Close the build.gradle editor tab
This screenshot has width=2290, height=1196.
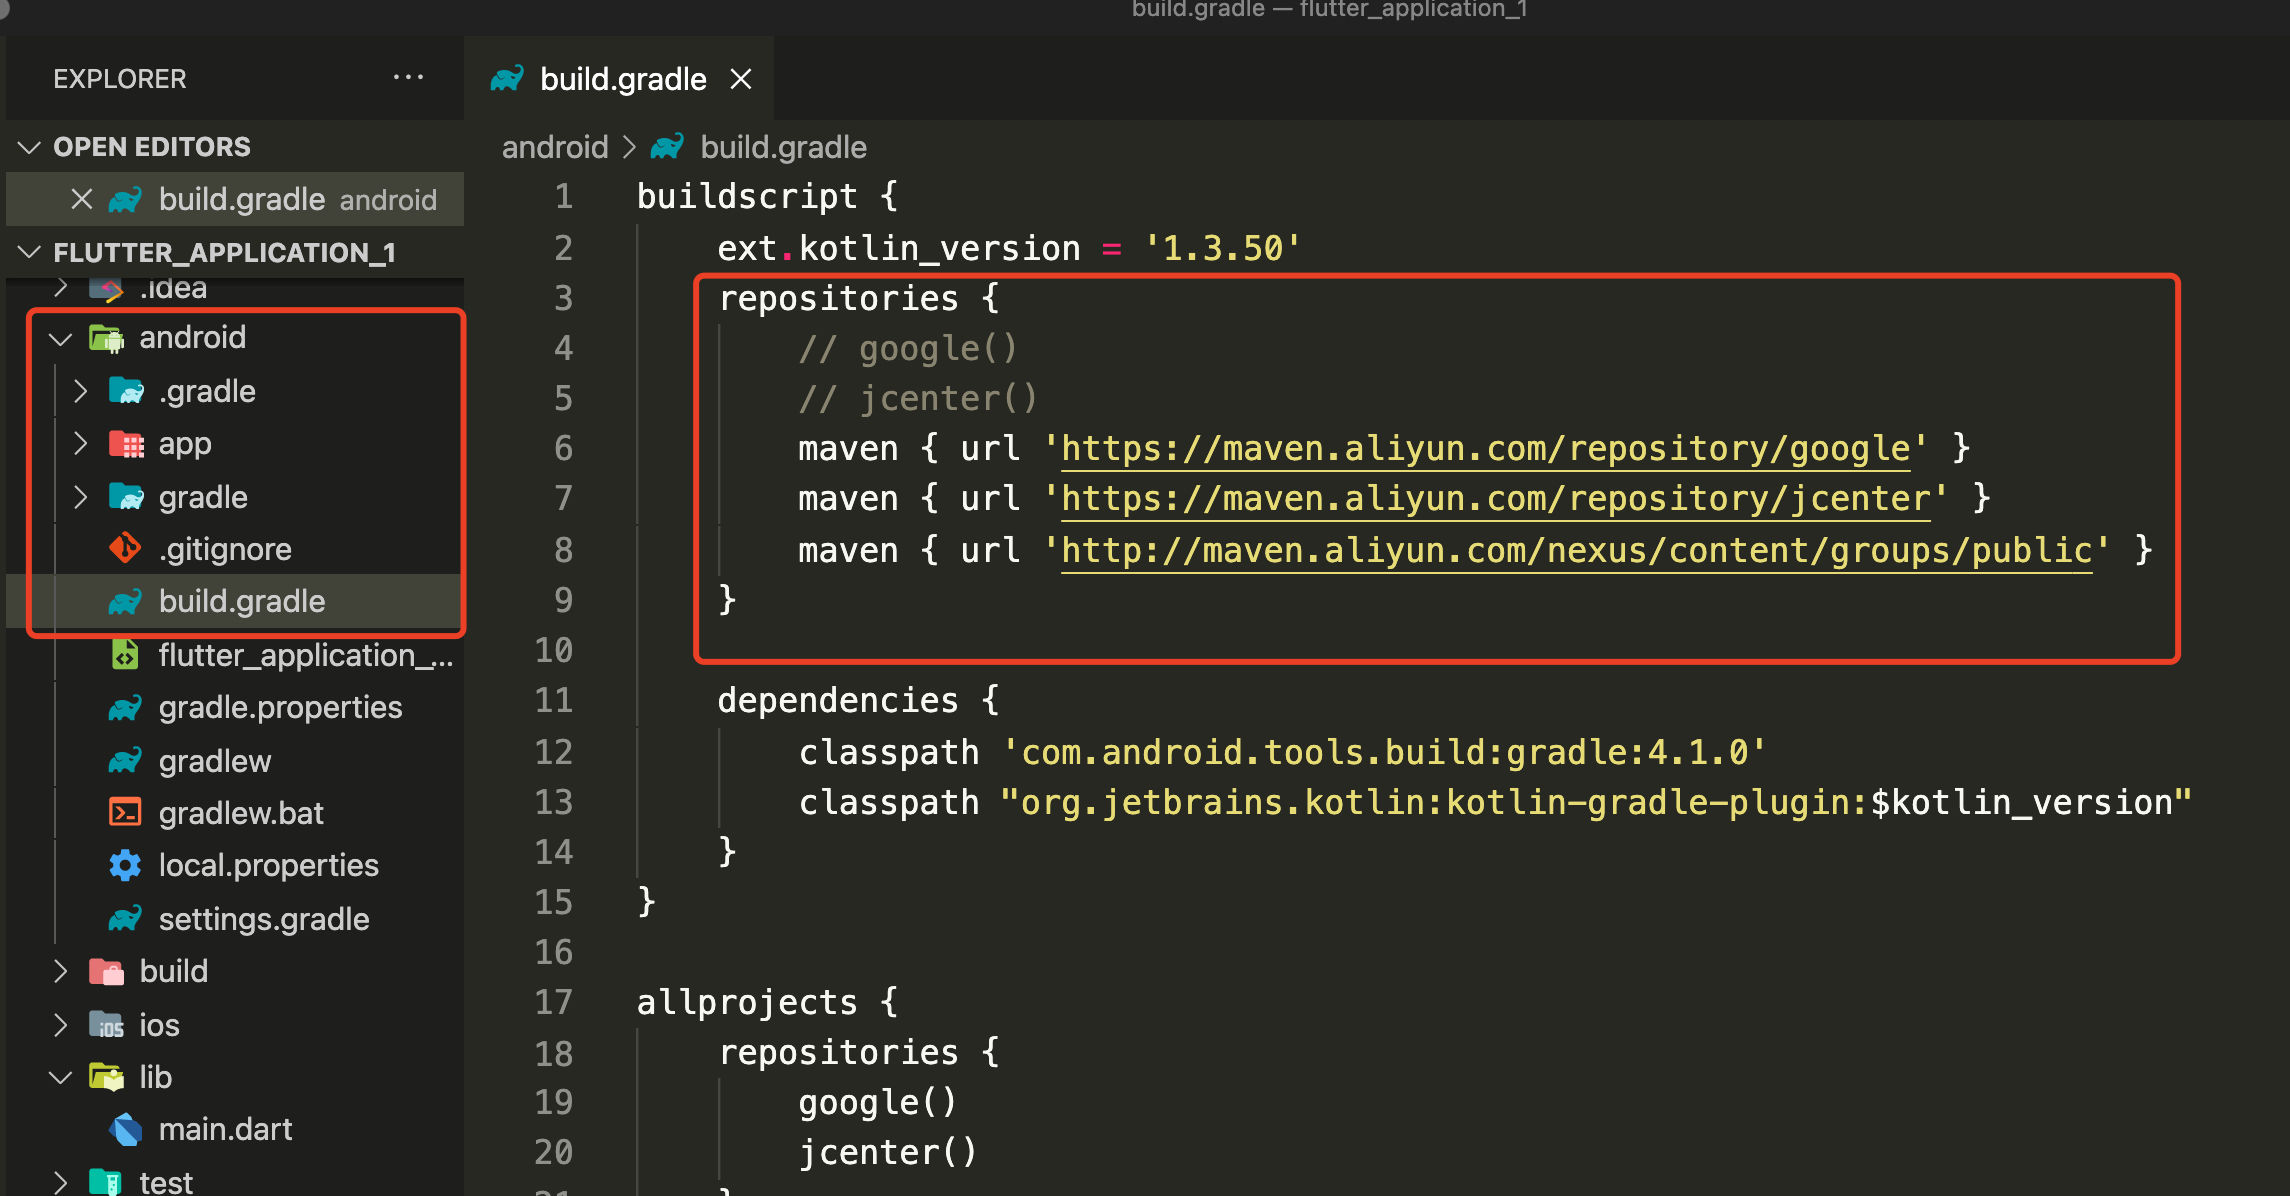pos(741,79)
